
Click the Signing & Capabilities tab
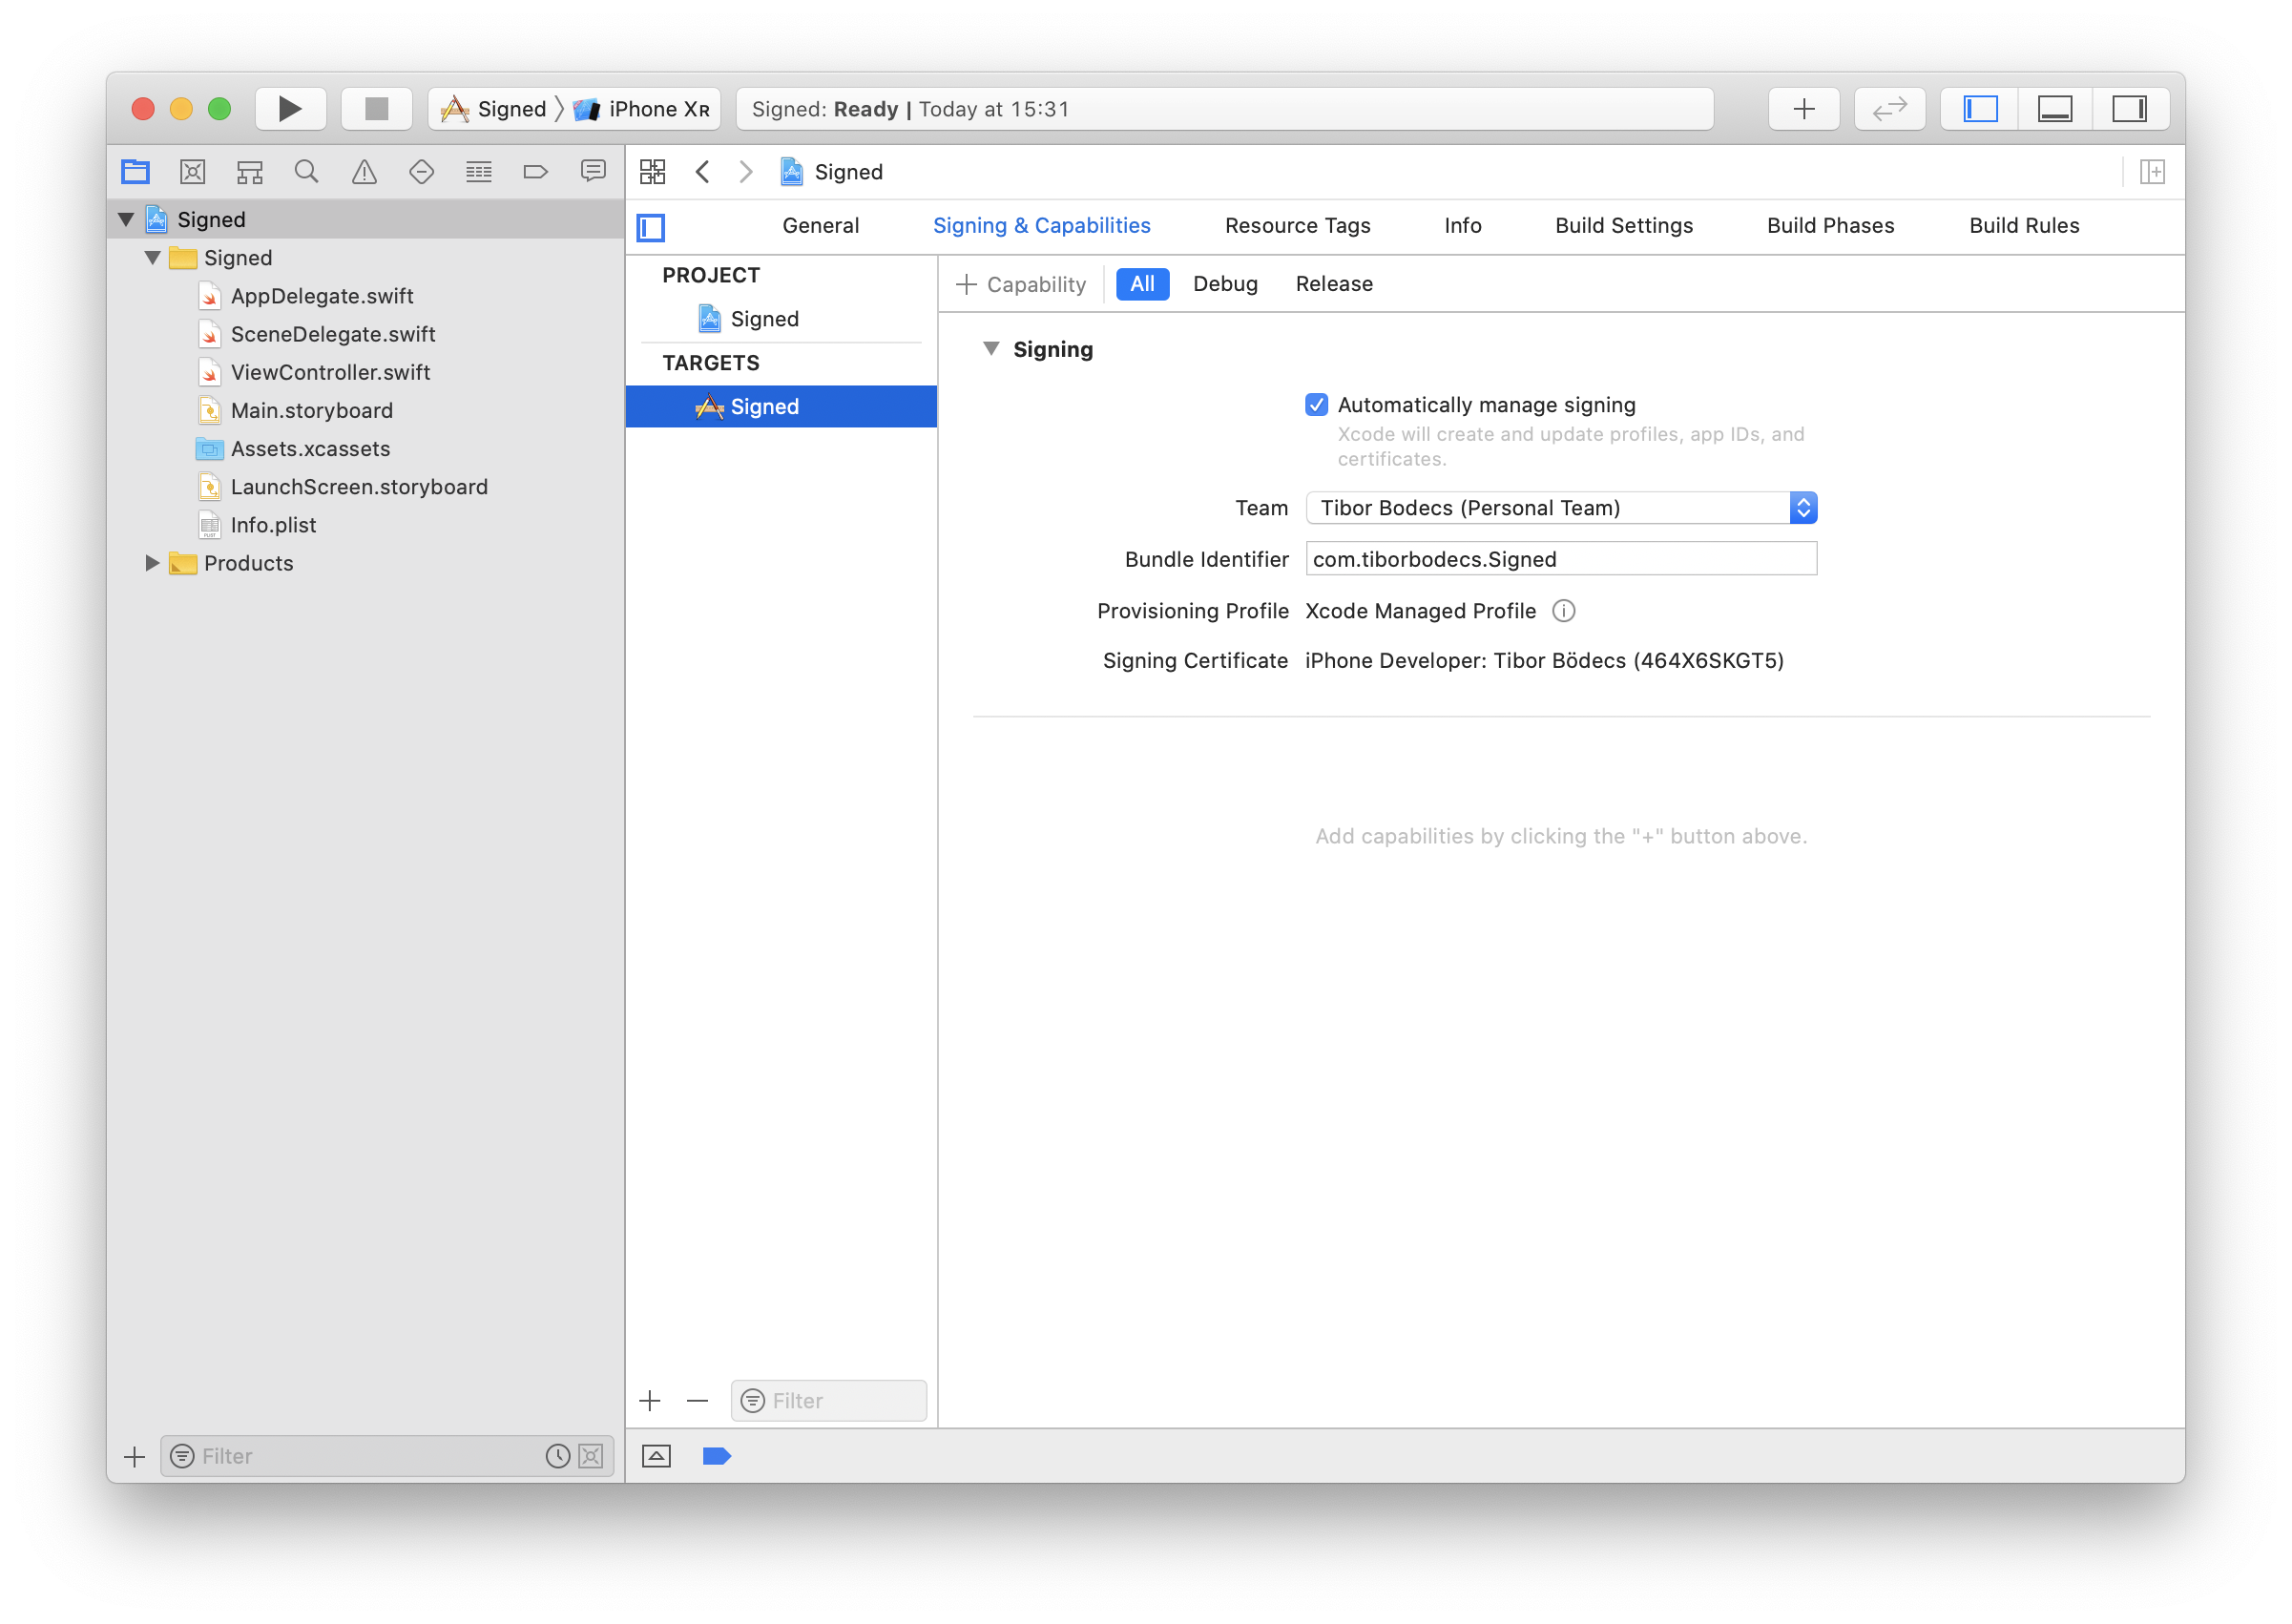1040,225
